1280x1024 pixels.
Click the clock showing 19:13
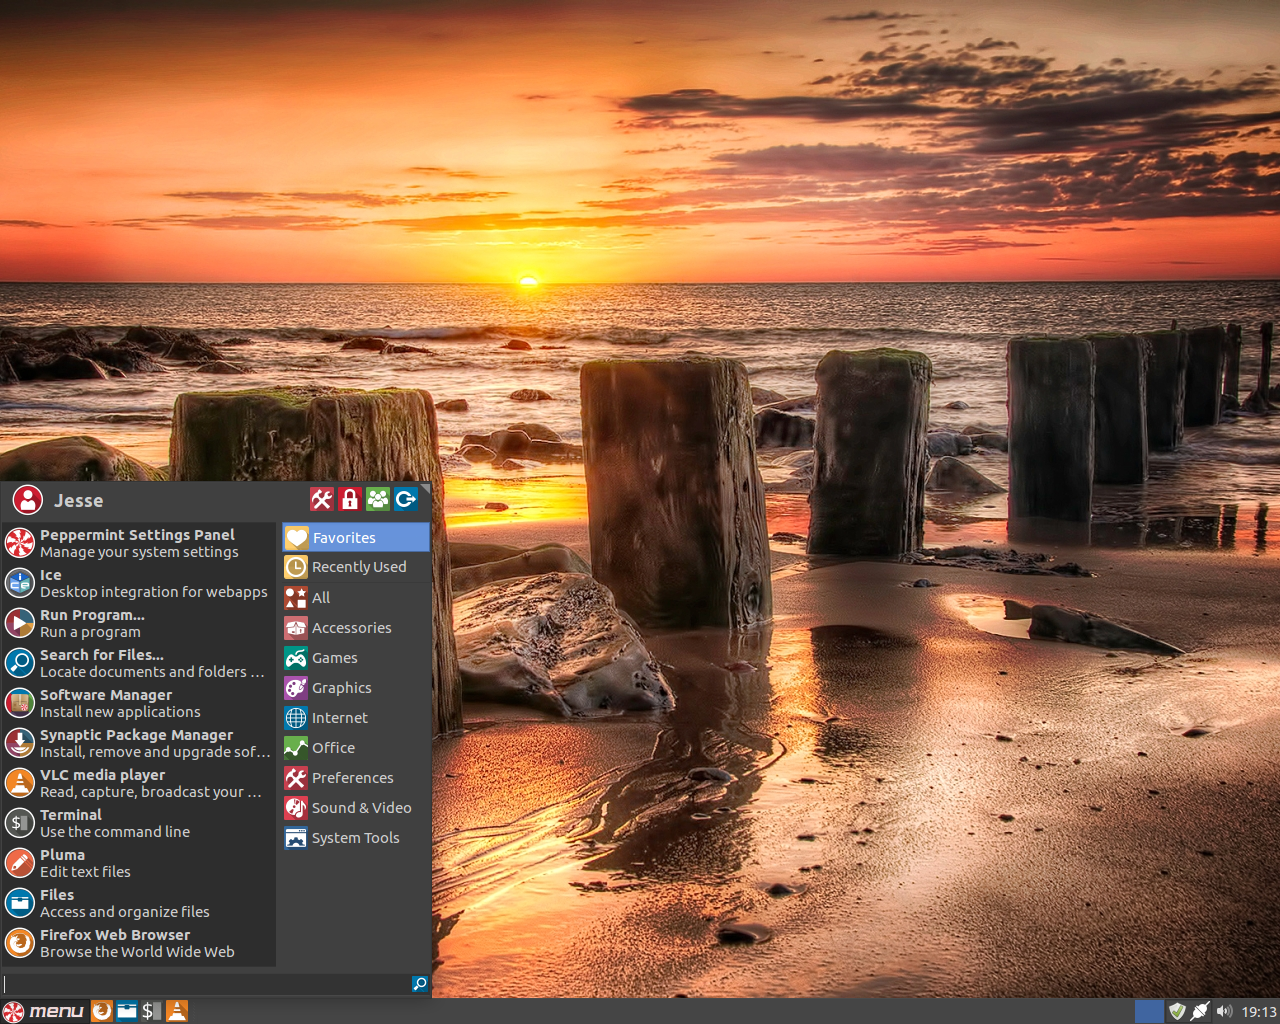1259,1011
